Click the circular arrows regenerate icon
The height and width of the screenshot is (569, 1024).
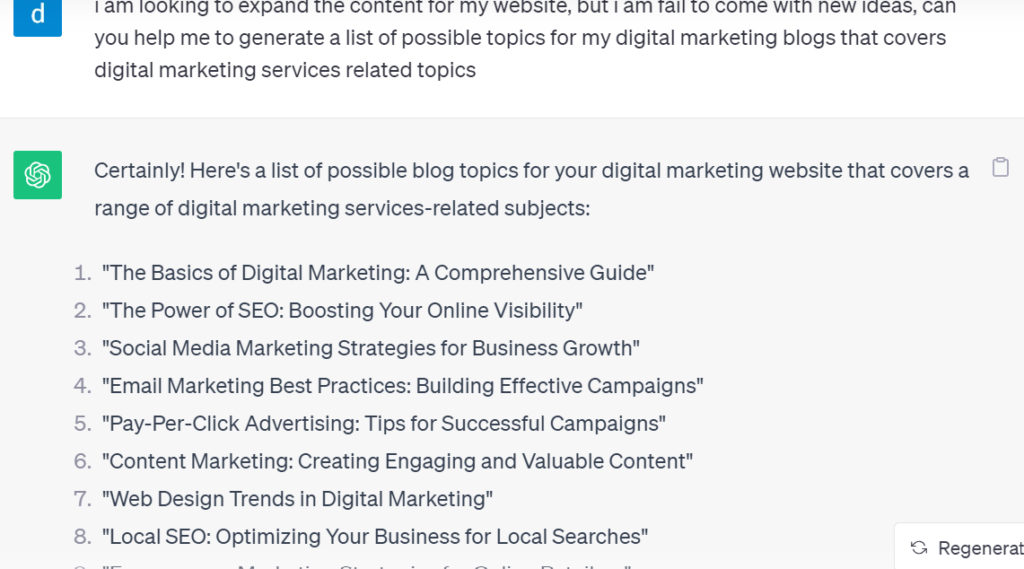coord(919,547)
